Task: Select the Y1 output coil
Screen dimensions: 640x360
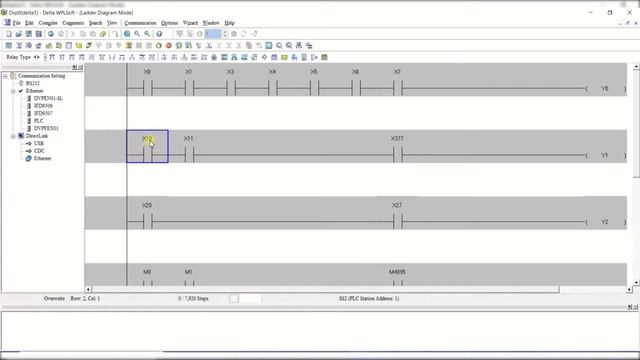Action: tap(605, 155)
